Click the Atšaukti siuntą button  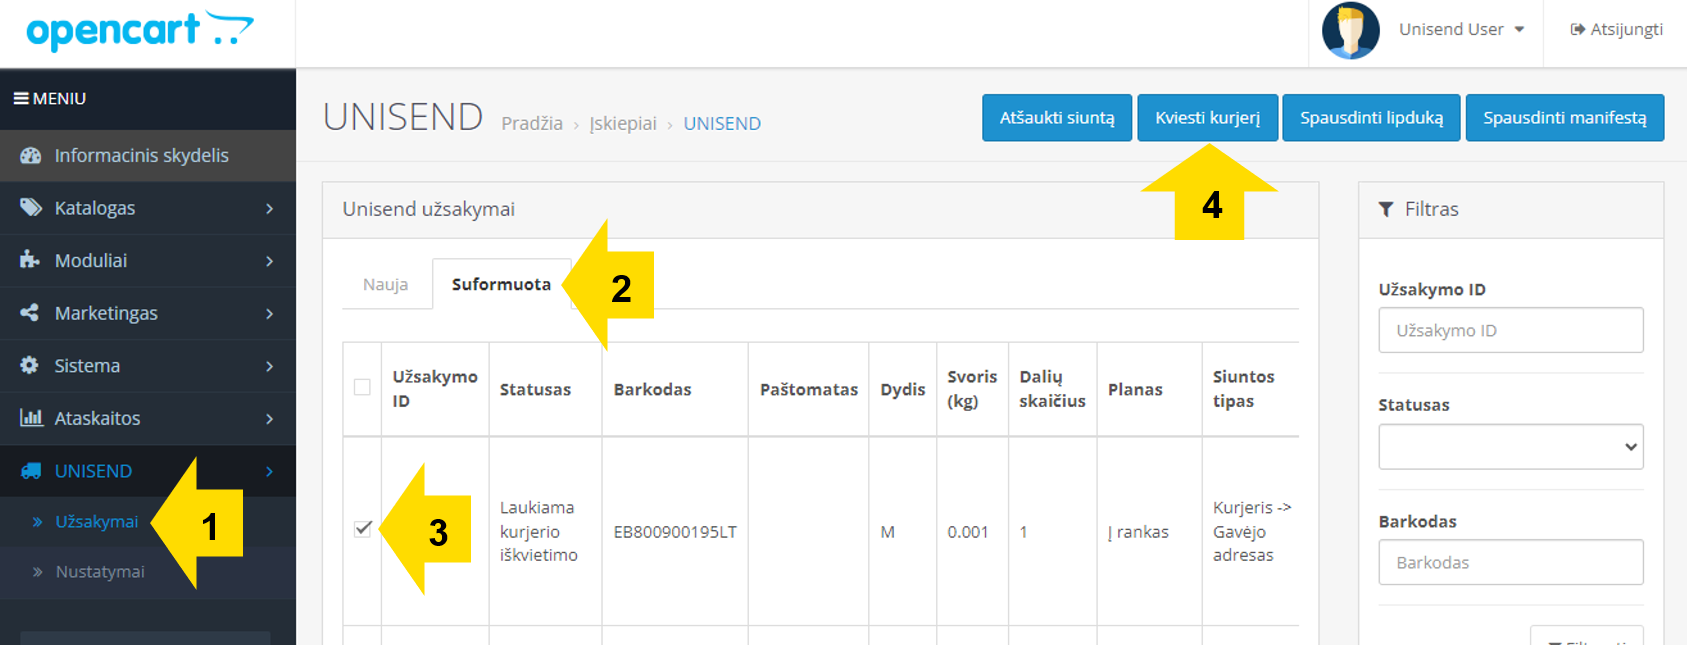[1057, 118]
